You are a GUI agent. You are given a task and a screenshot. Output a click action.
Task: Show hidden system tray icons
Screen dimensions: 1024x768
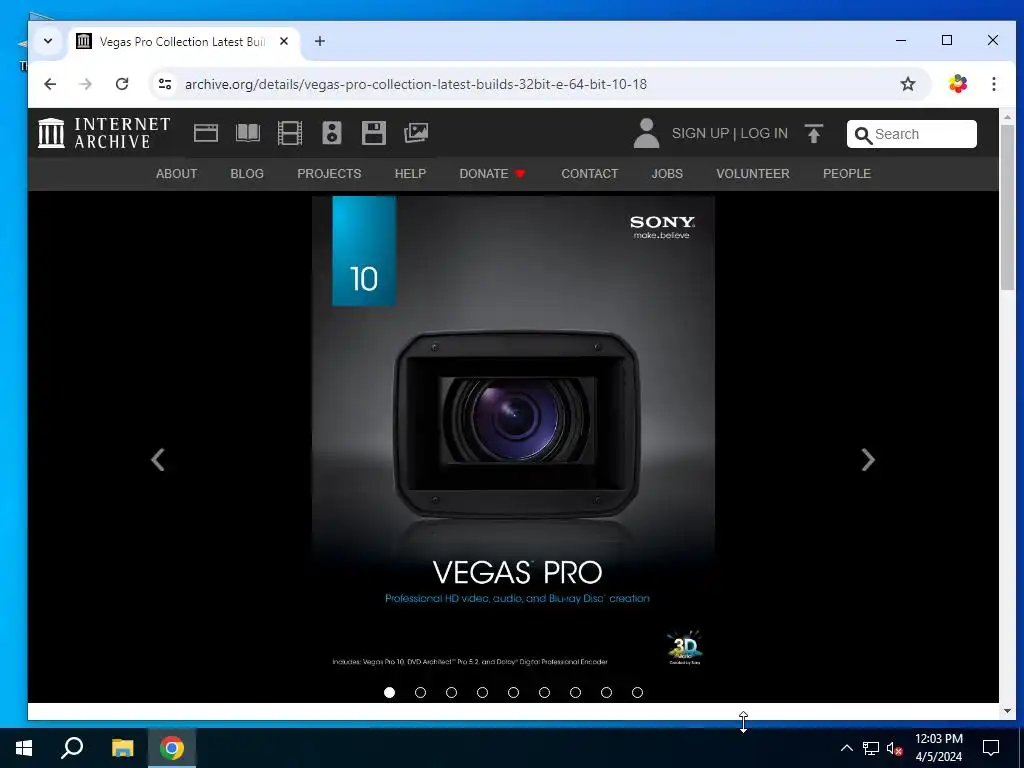[846, 748]
